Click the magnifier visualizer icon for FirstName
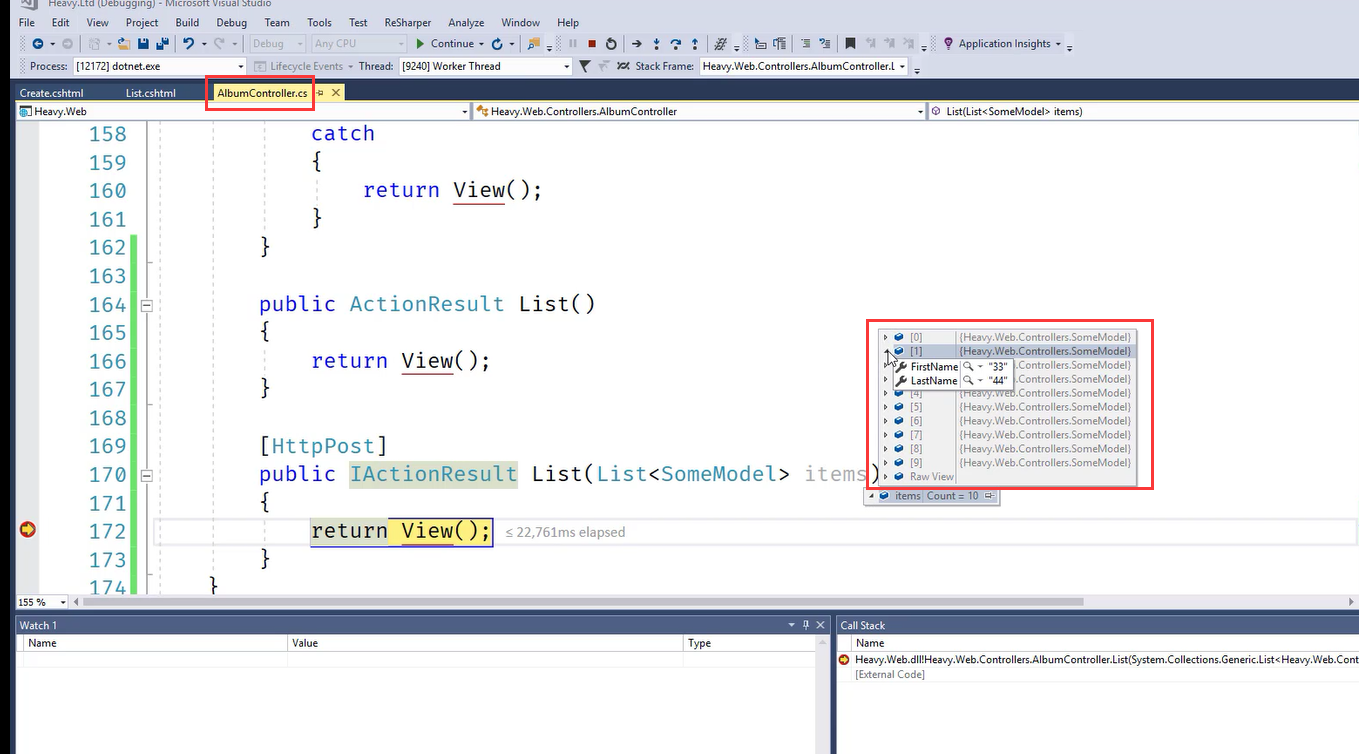1359x754 pixels. pos(968,367)
